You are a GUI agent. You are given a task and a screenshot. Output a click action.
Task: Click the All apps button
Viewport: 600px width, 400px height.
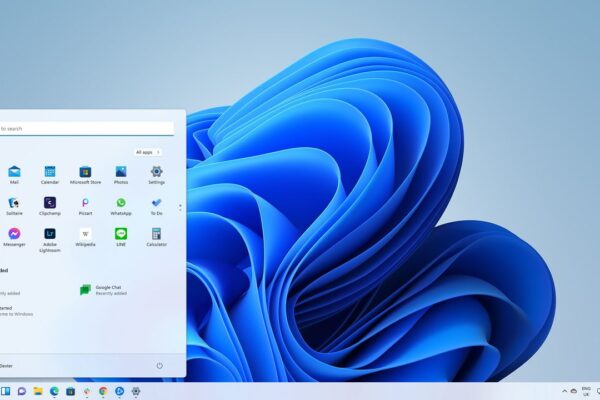point(148,152)
